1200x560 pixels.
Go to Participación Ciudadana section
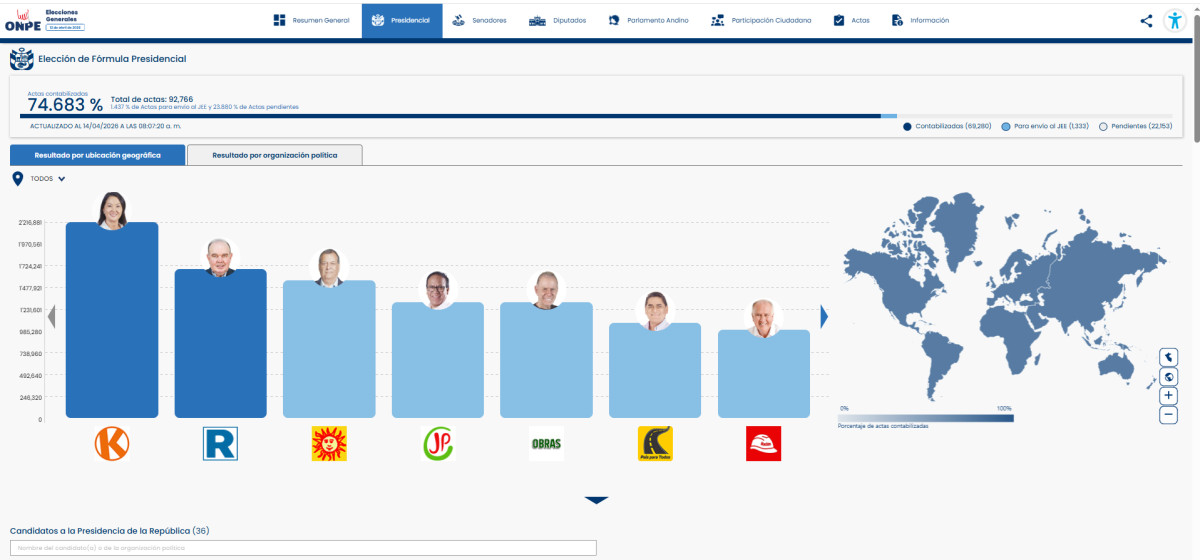(761, 21)
